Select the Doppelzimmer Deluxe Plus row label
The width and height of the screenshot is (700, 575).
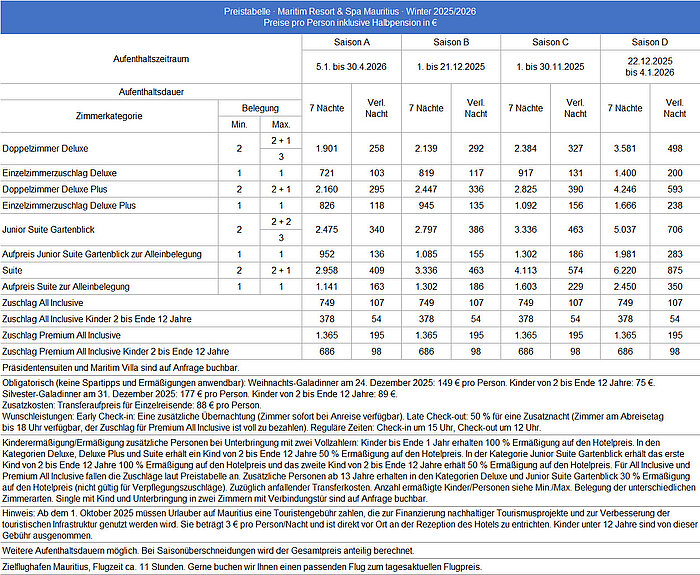tap(54, 189)
